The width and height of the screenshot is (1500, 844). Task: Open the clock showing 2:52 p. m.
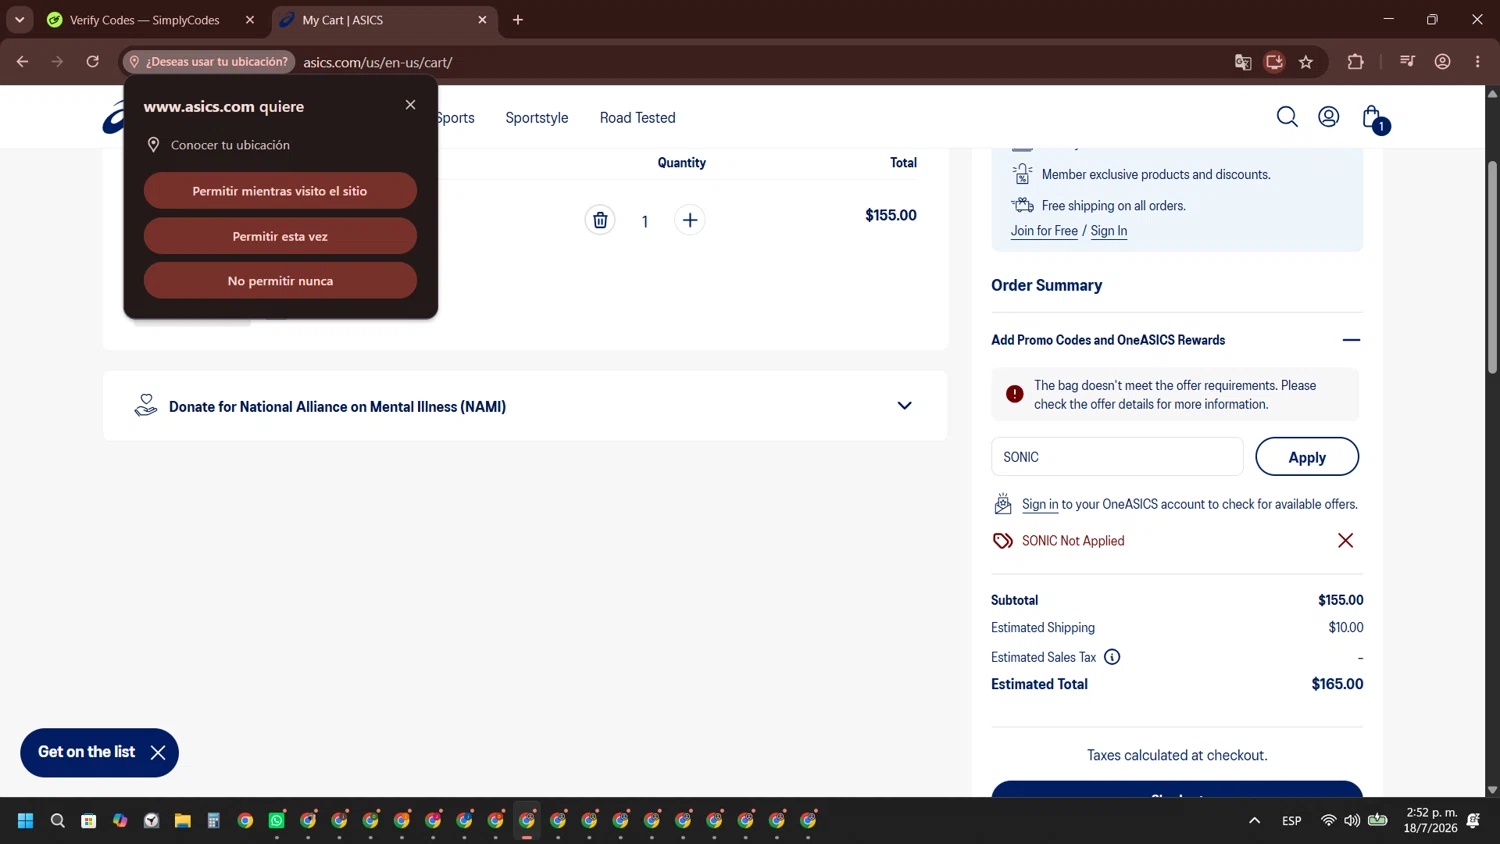[1431, 820]
